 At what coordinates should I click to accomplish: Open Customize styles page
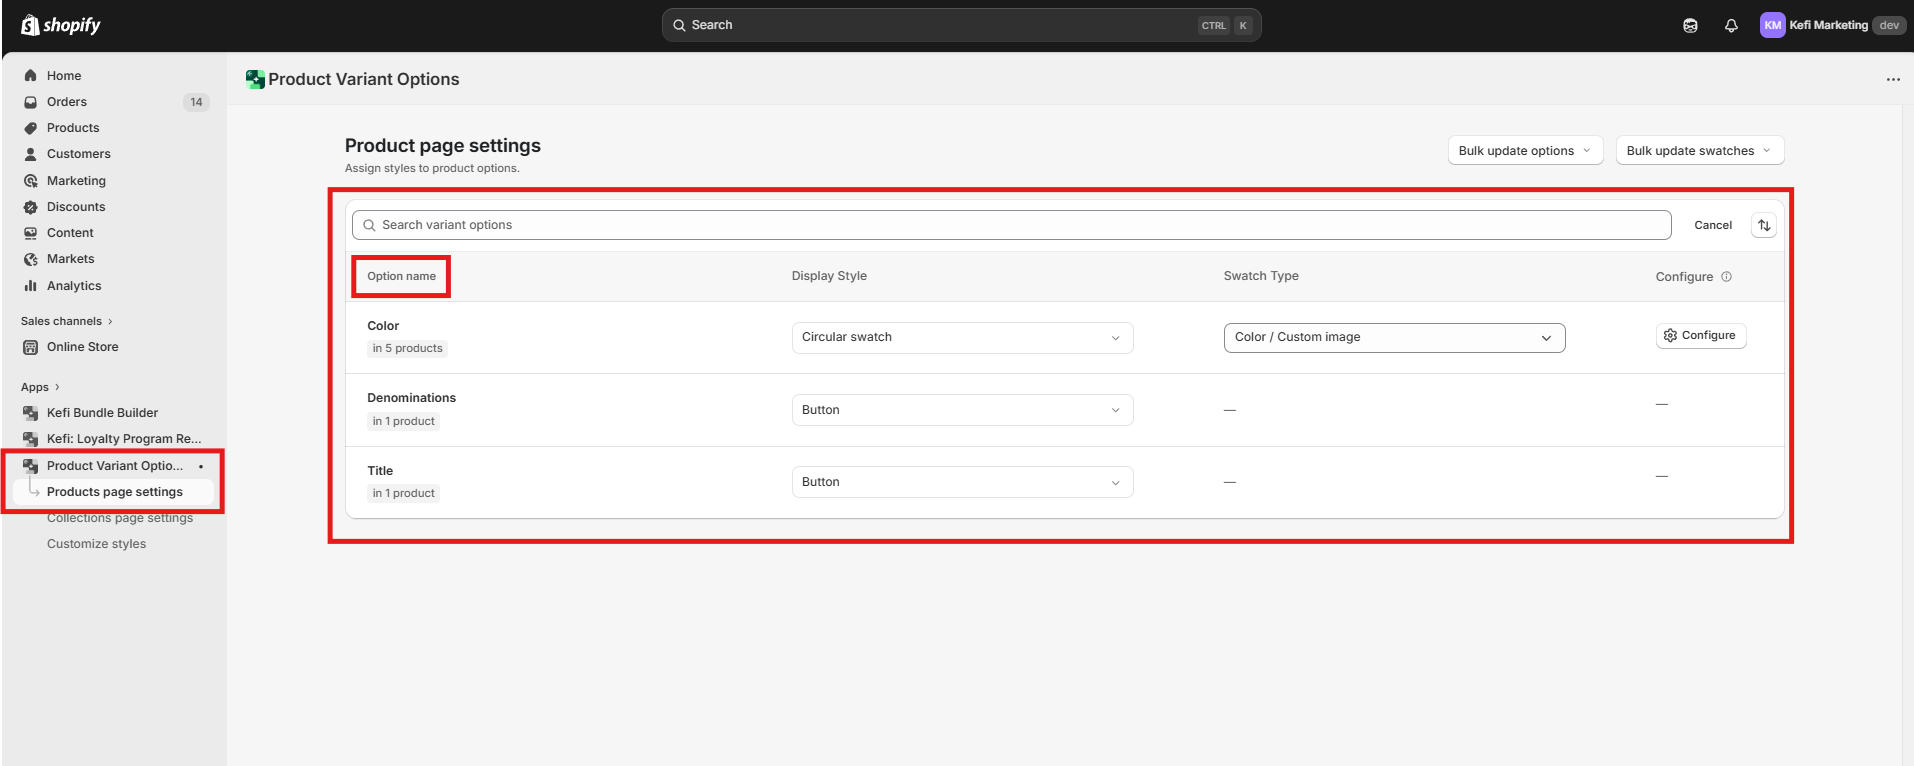tap(96, 544)
